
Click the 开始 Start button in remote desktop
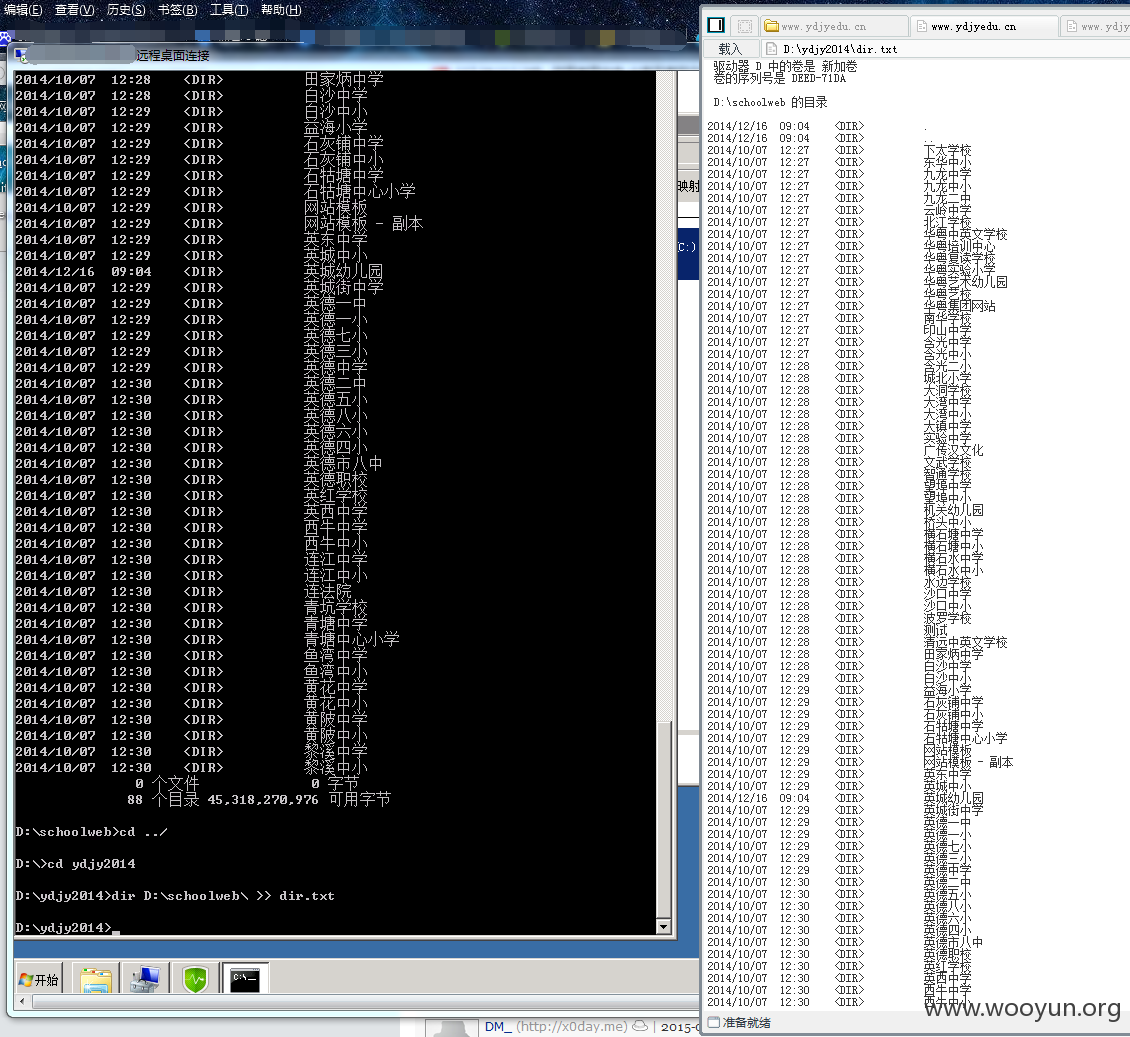click(x=39, y=979)
